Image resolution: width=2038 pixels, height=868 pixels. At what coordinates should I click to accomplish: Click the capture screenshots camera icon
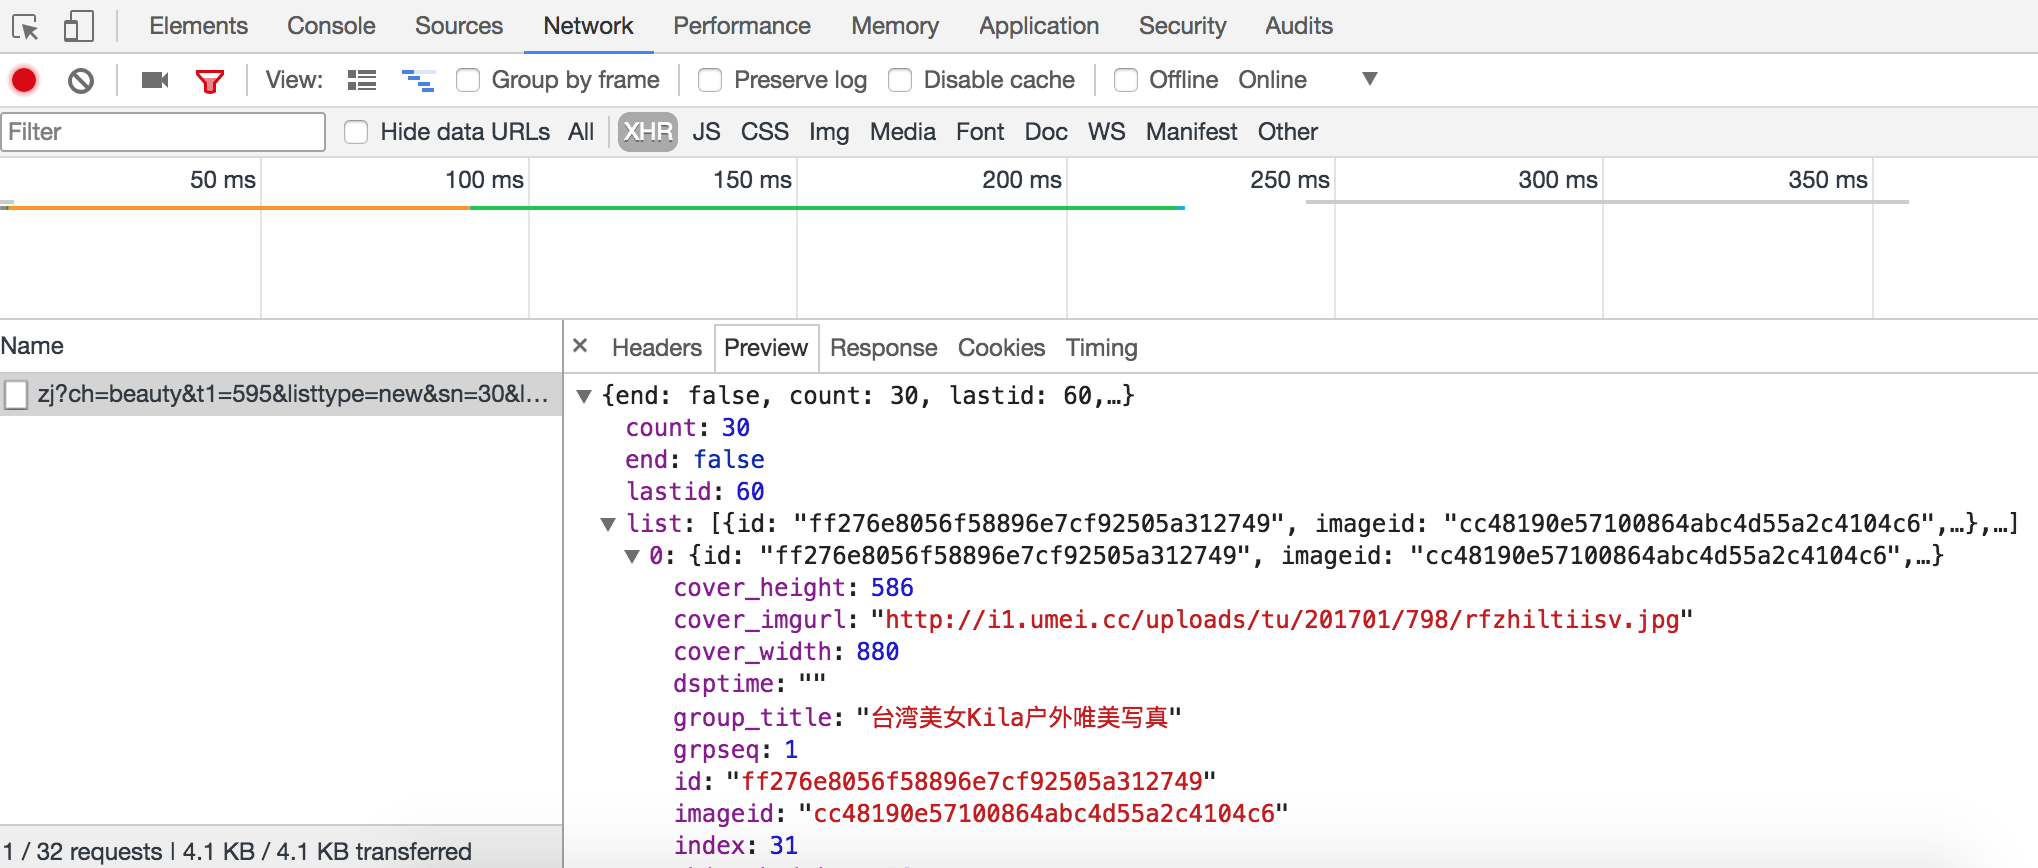(154, 80)
